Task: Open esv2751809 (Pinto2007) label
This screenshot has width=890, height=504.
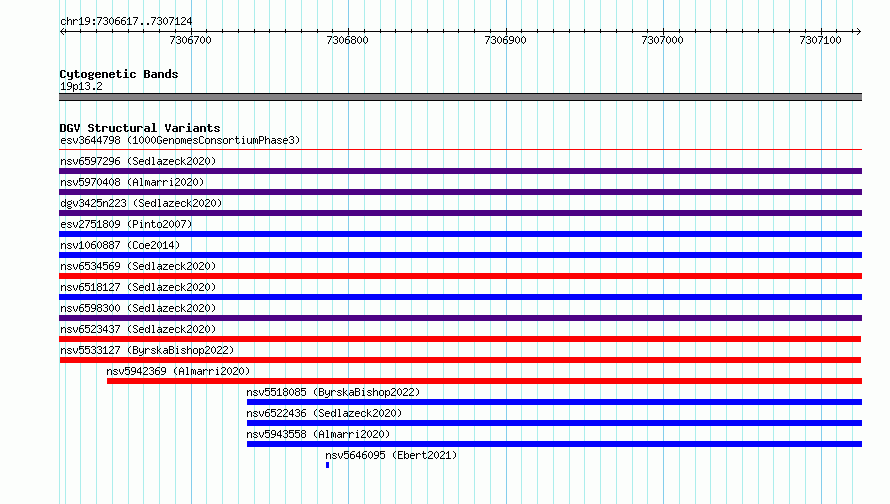Action: [x=126, y=224]
